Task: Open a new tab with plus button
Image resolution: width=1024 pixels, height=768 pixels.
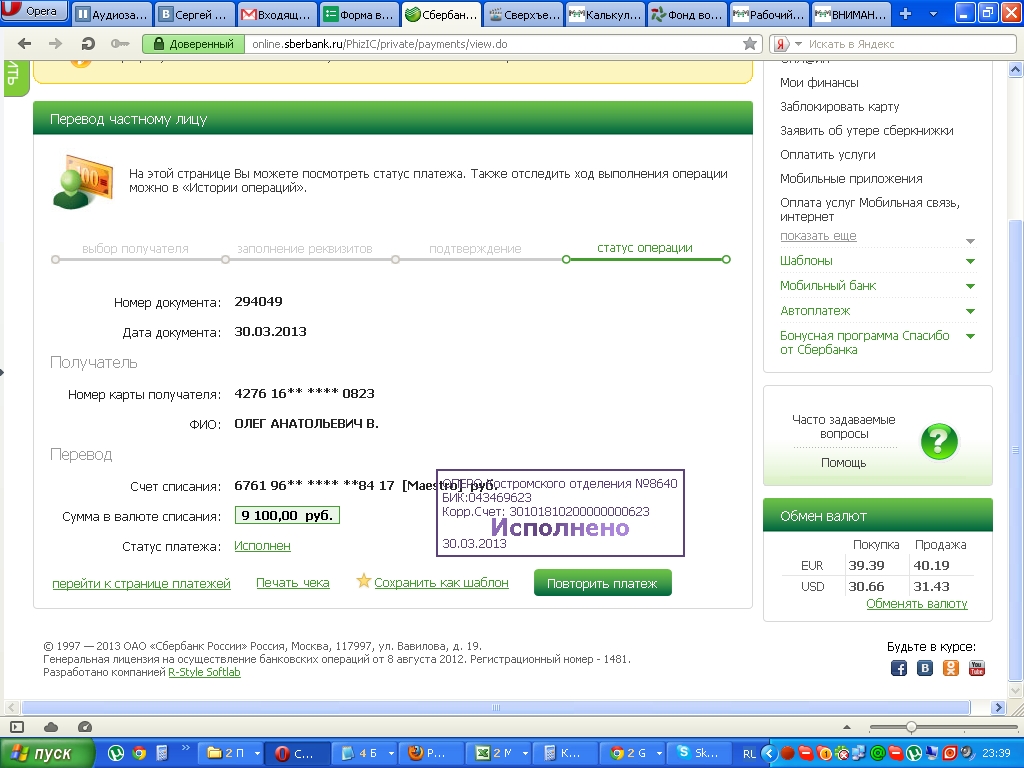Action: (x=905, y=14)
